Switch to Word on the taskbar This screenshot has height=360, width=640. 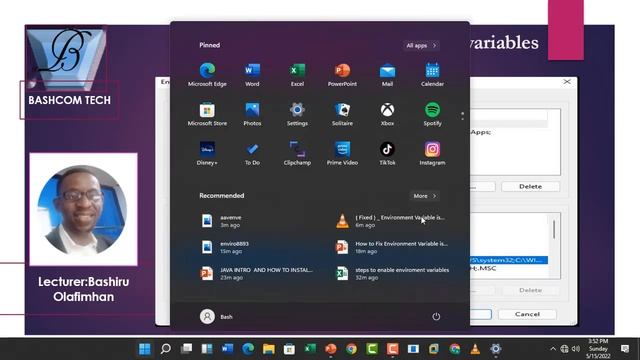pyautogui.click(x=227, y=349)
